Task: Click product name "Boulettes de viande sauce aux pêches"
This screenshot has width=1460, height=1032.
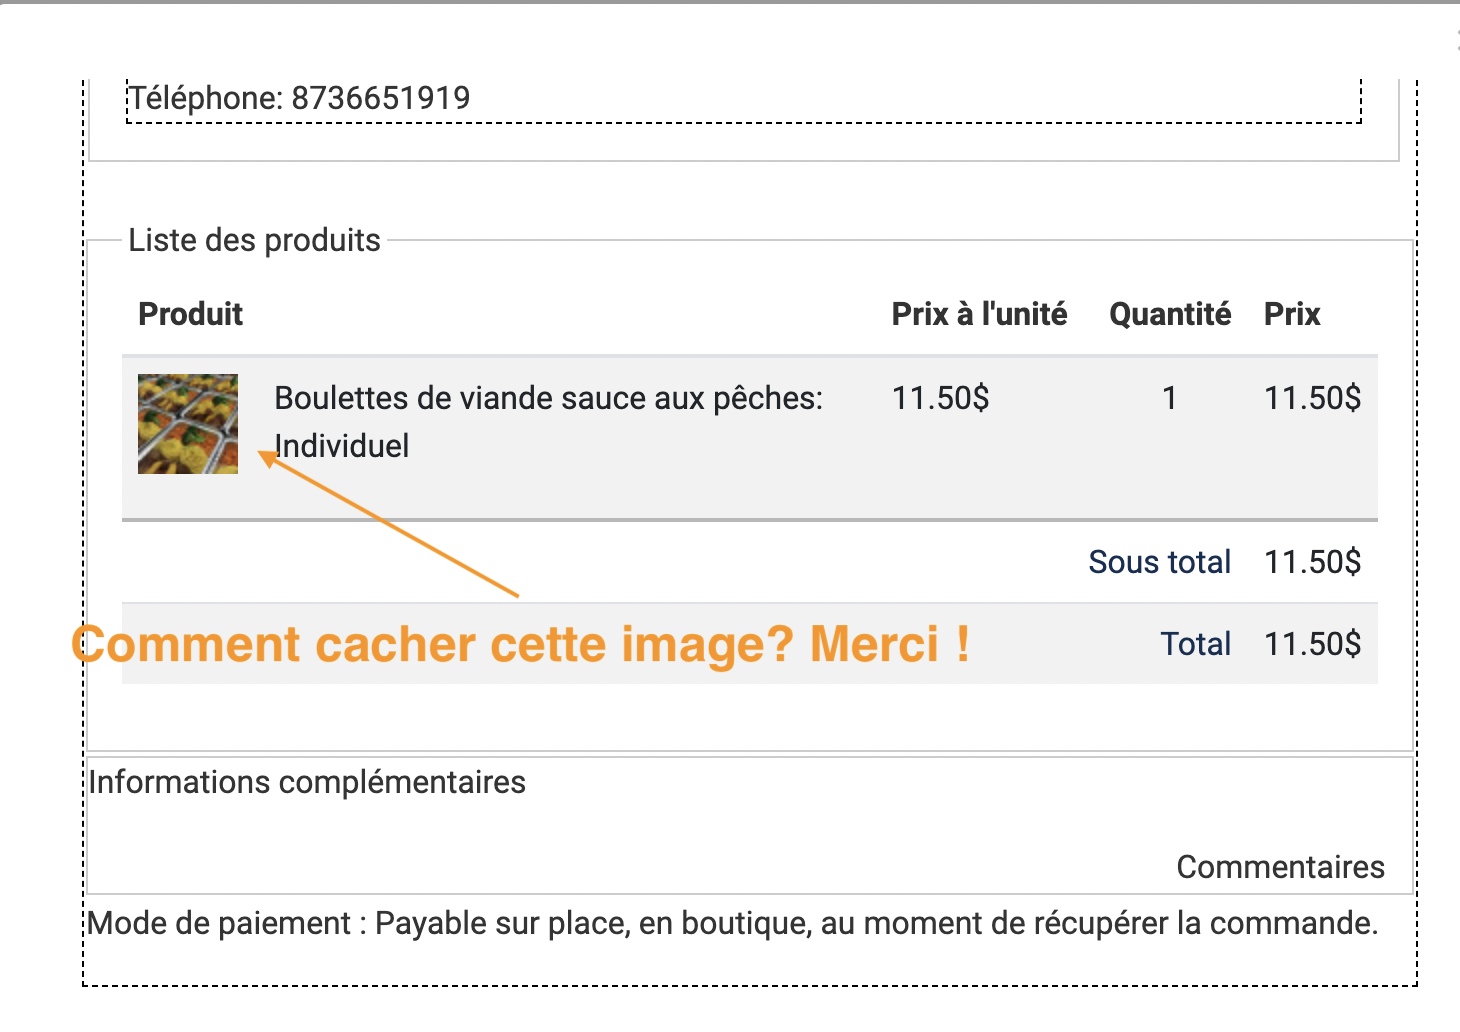Action: click(x=548, y=398)
